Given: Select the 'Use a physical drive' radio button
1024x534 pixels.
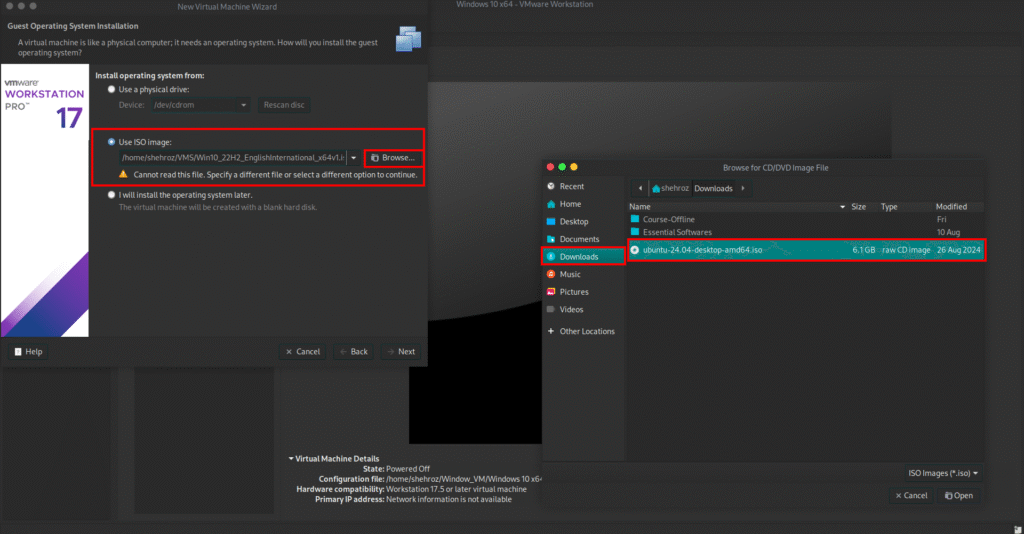Looking at the screenshot, I should 112,89.
